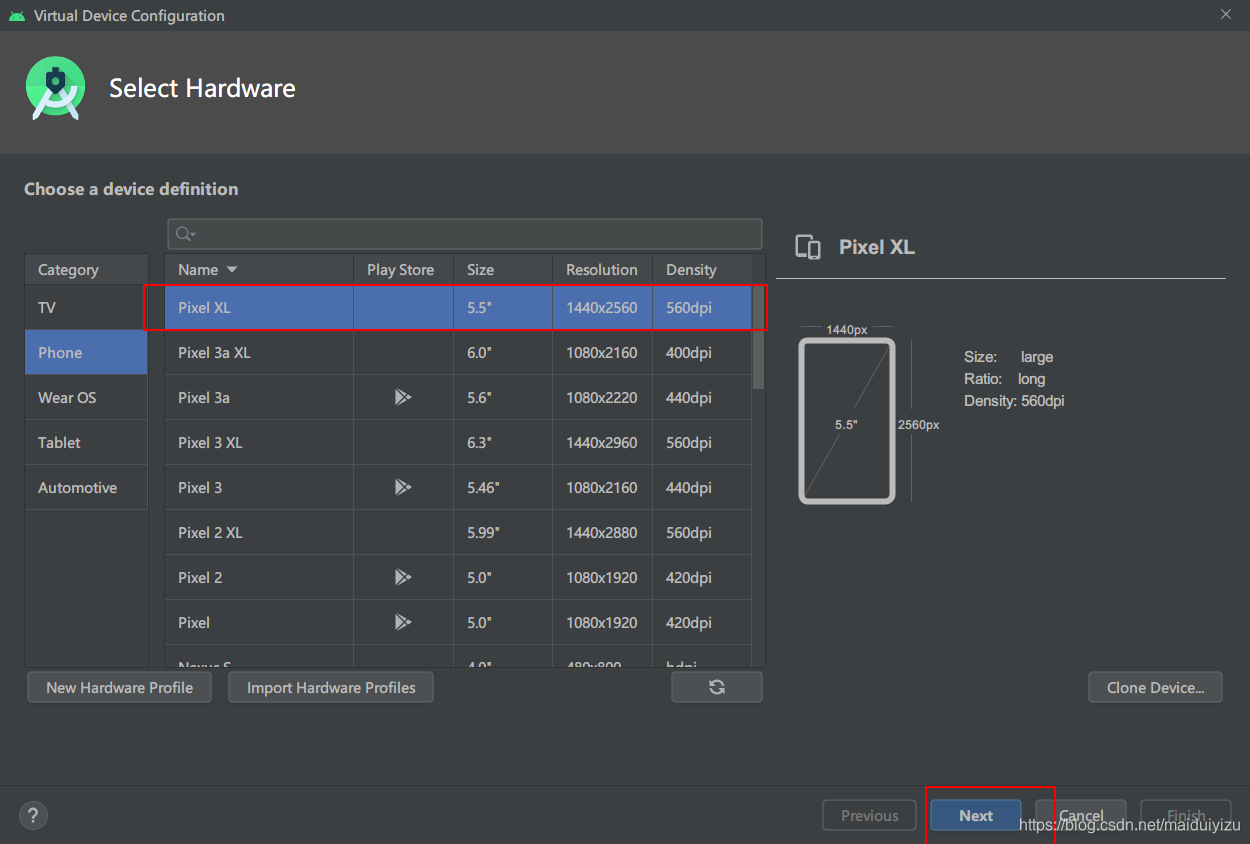Click the New Hardware Profile button
Image resolution: width=1250 pixels, height=844 pixels.
pos(120,687)
